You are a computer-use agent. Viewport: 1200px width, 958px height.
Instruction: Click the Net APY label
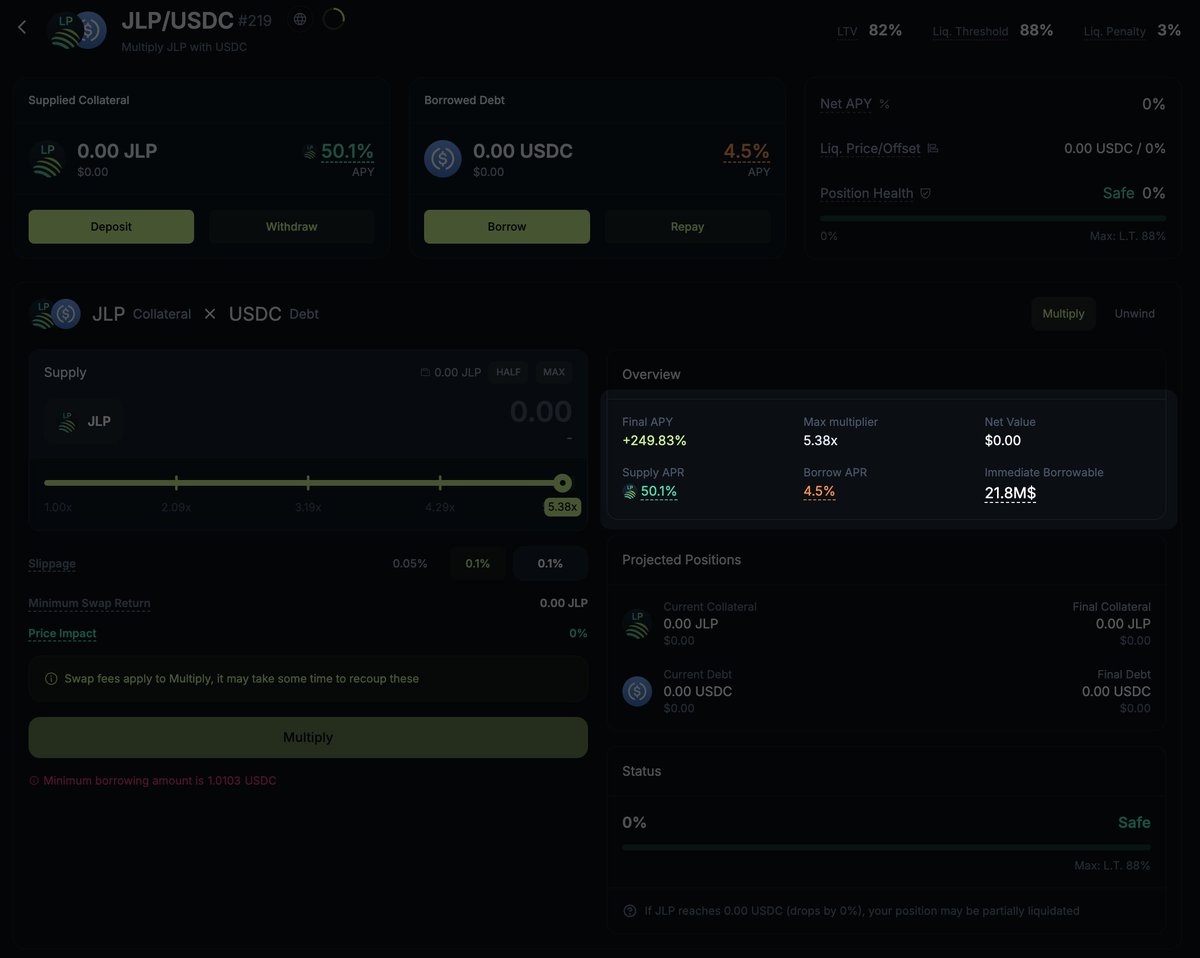[x=846, y=104]
